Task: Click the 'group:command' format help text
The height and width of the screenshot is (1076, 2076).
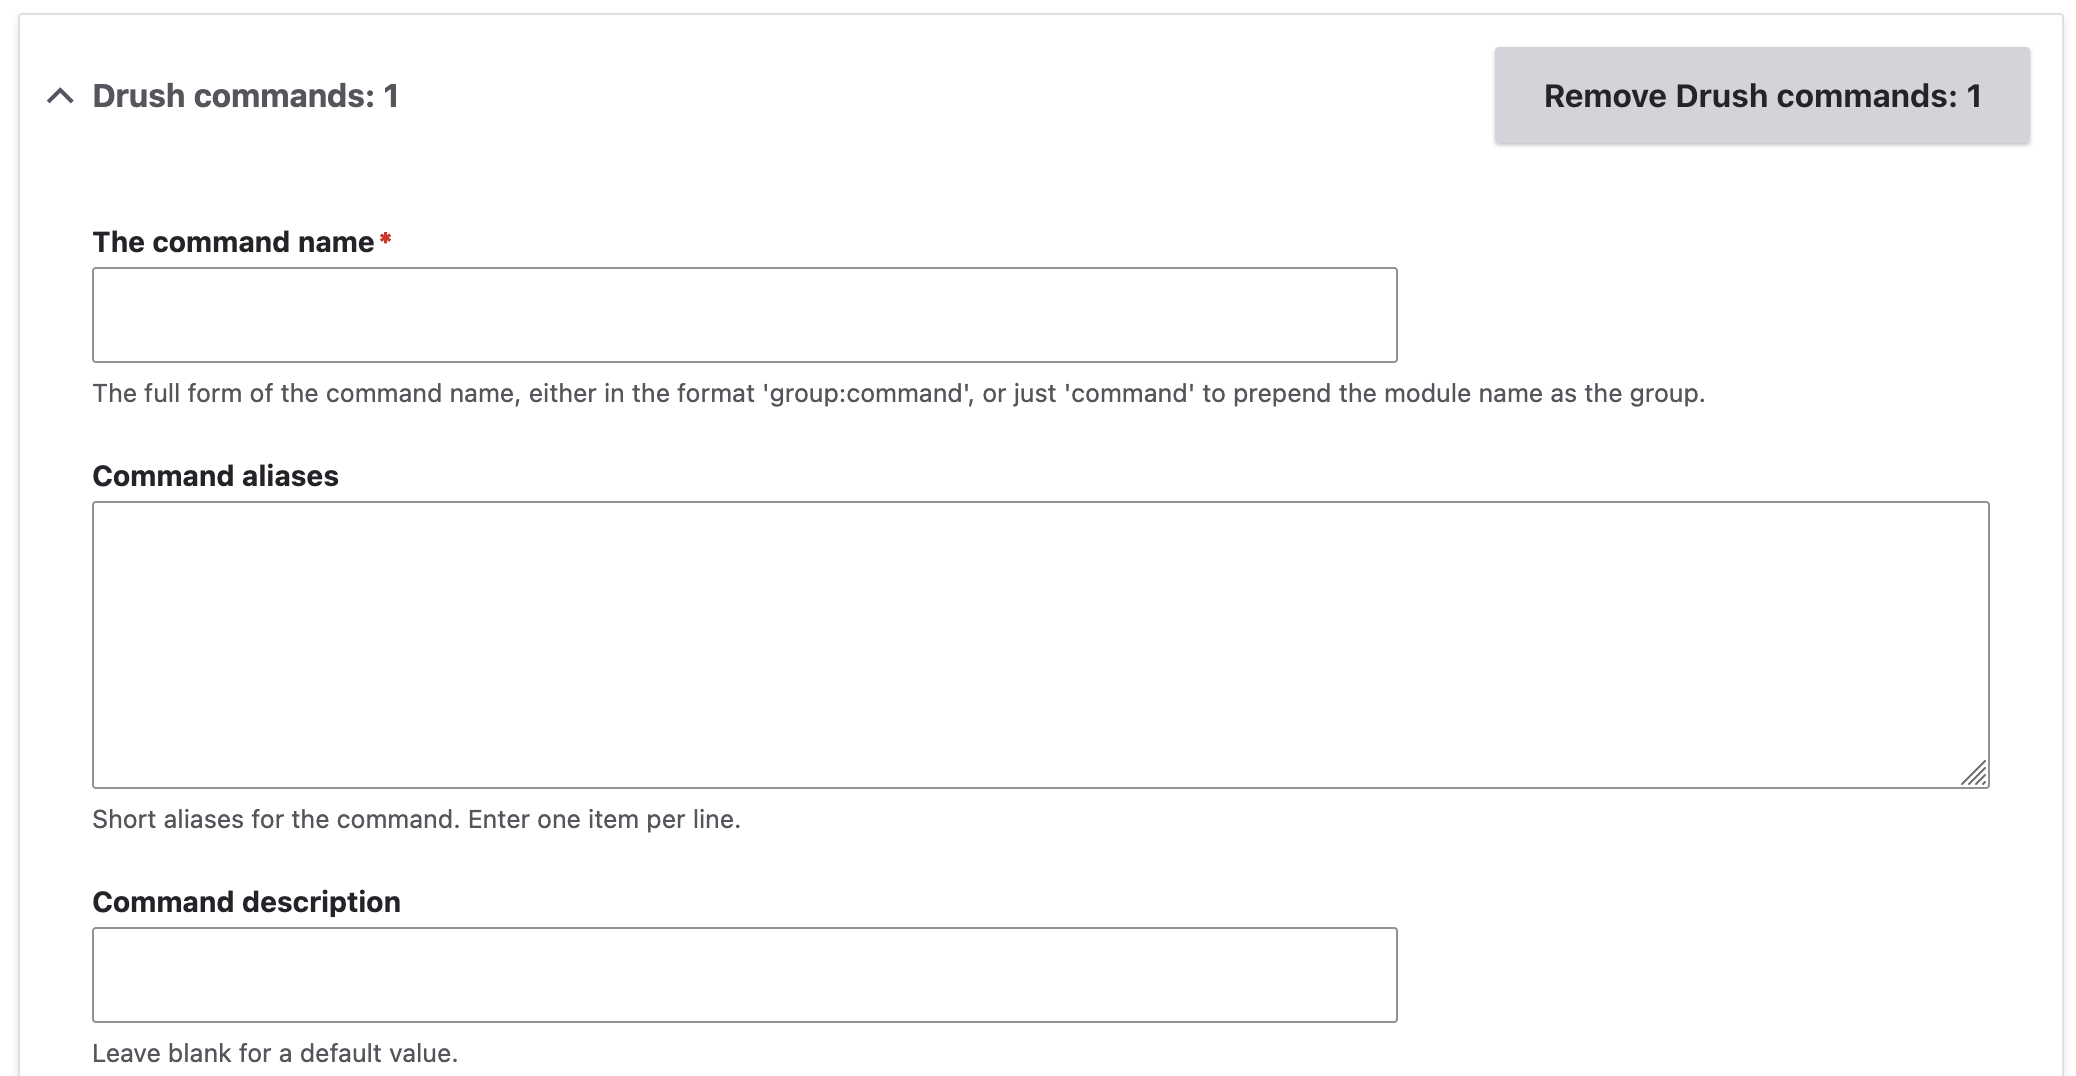Action: tap(898, 393)
